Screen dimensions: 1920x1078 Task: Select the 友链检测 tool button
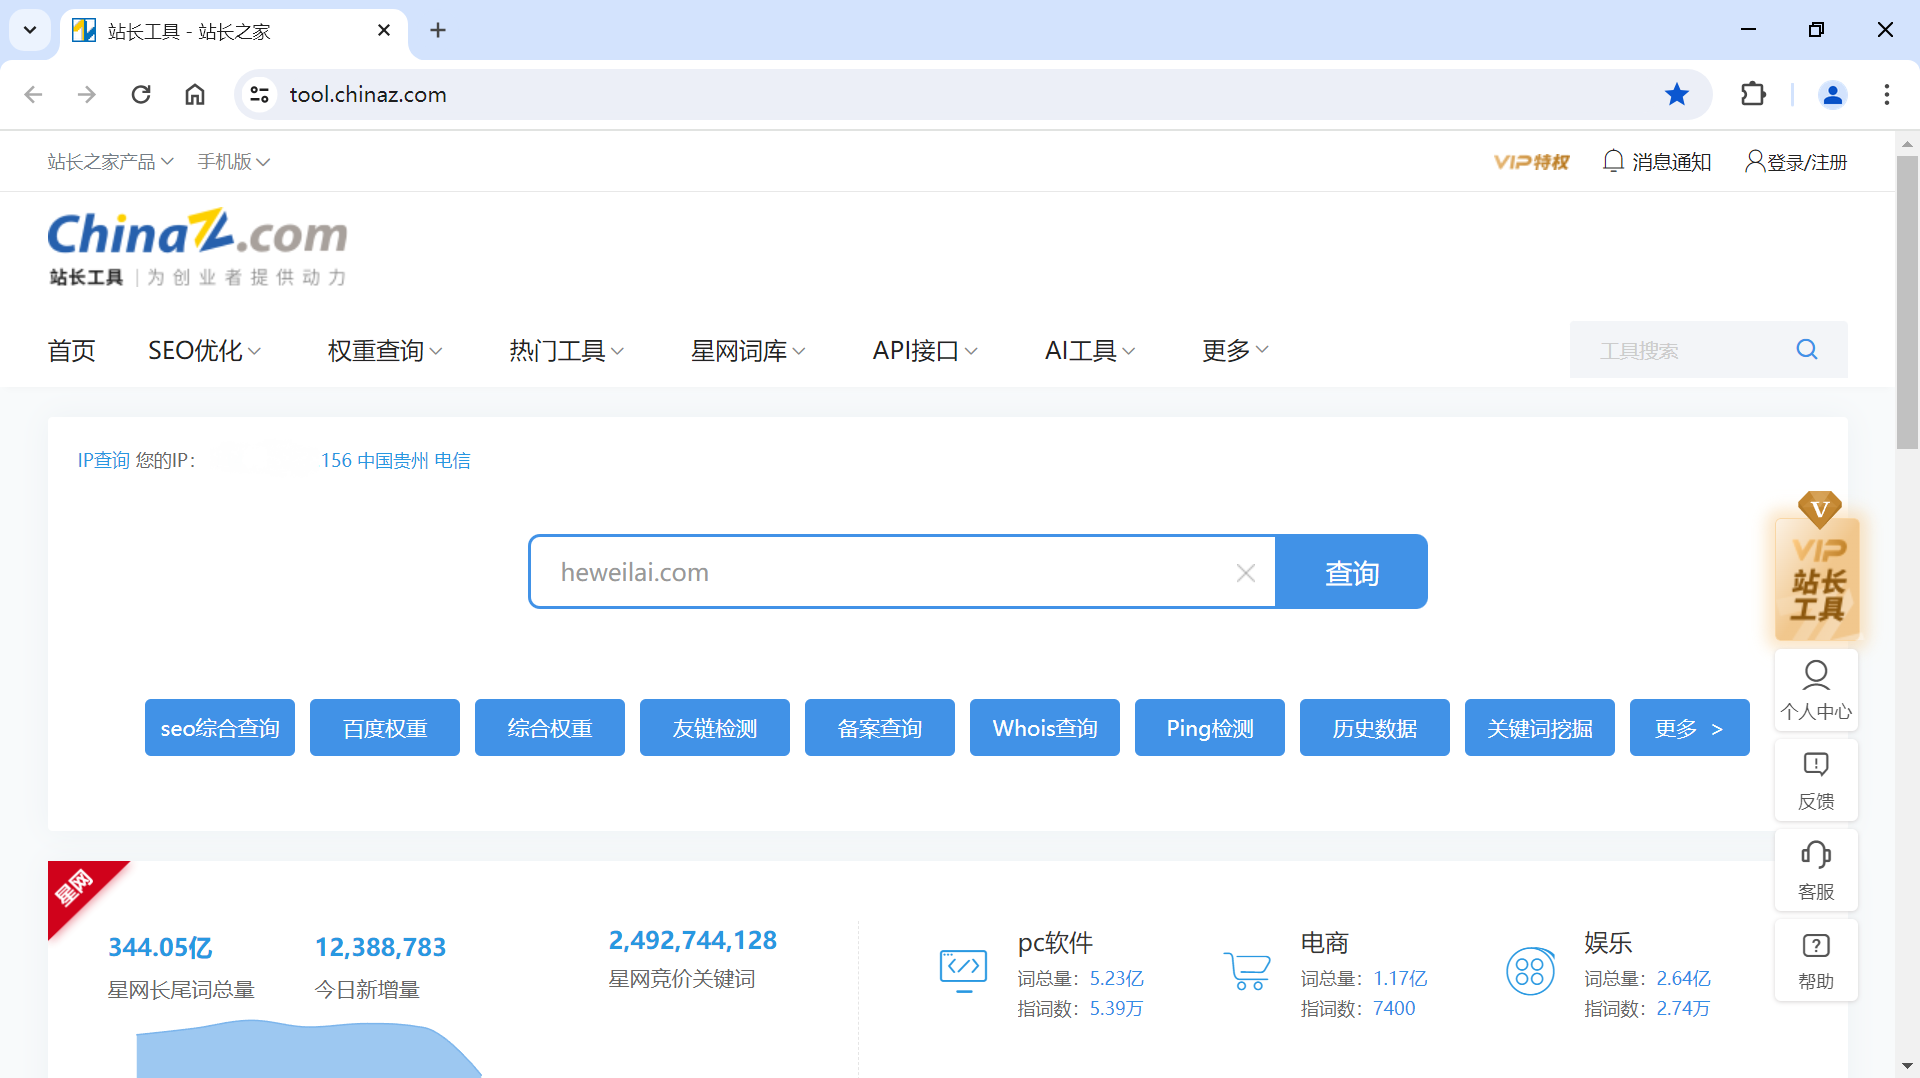click(715, 728)
